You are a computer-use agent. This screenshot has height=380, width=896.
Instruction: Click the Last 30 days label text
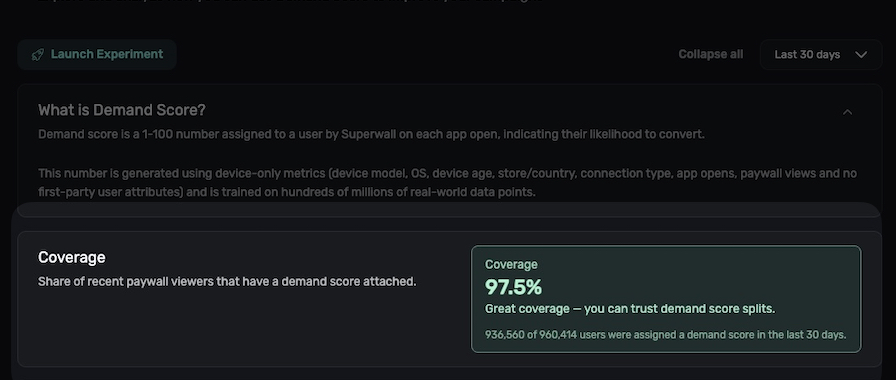(807, 55)
